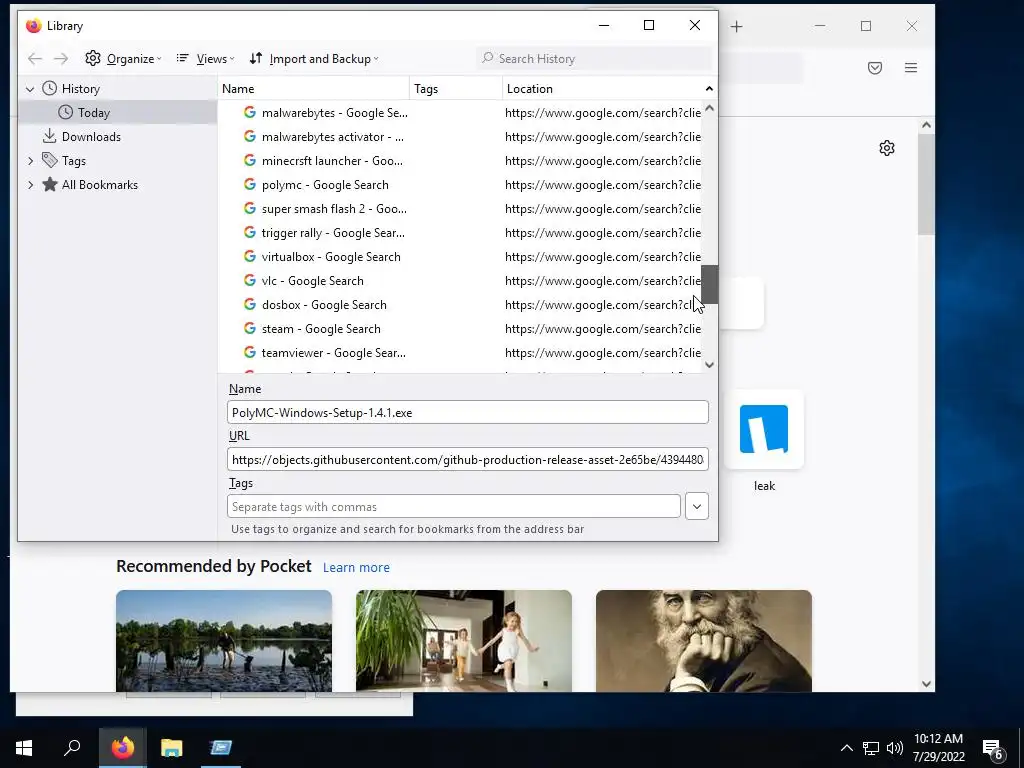Click Firefox page scroll up arrow

[x=926, y=125]
